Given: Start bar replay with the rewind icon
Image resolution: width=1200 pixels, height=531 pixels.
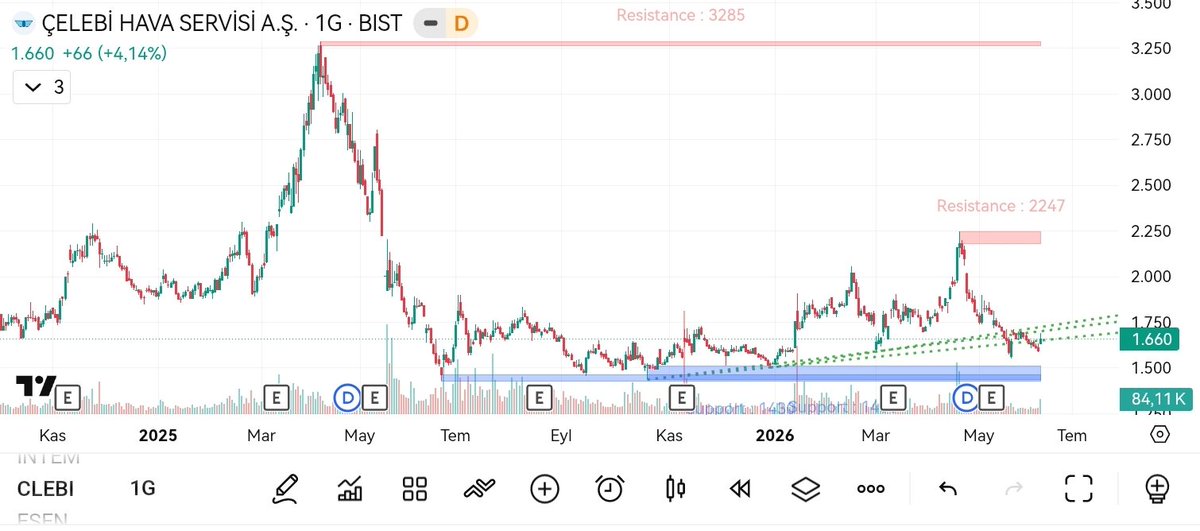Looking at the screenshot, I should 740,489.
